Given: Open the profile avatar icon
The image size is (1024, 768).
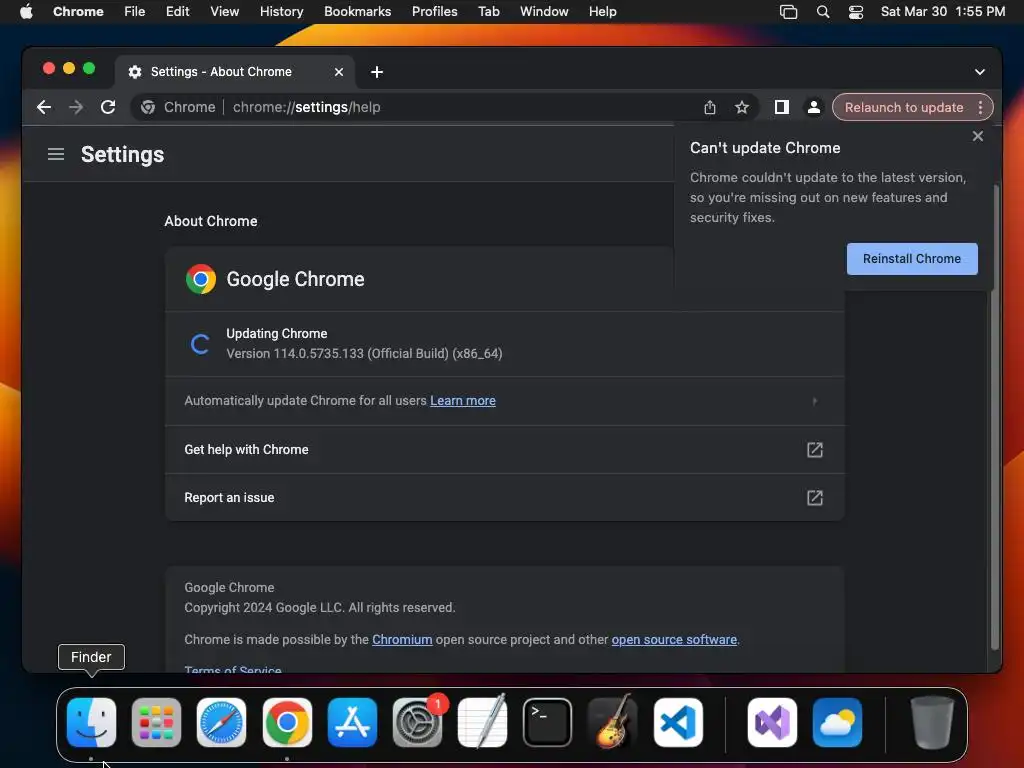Looking at the screenshot, I should (x=814, y=107).
